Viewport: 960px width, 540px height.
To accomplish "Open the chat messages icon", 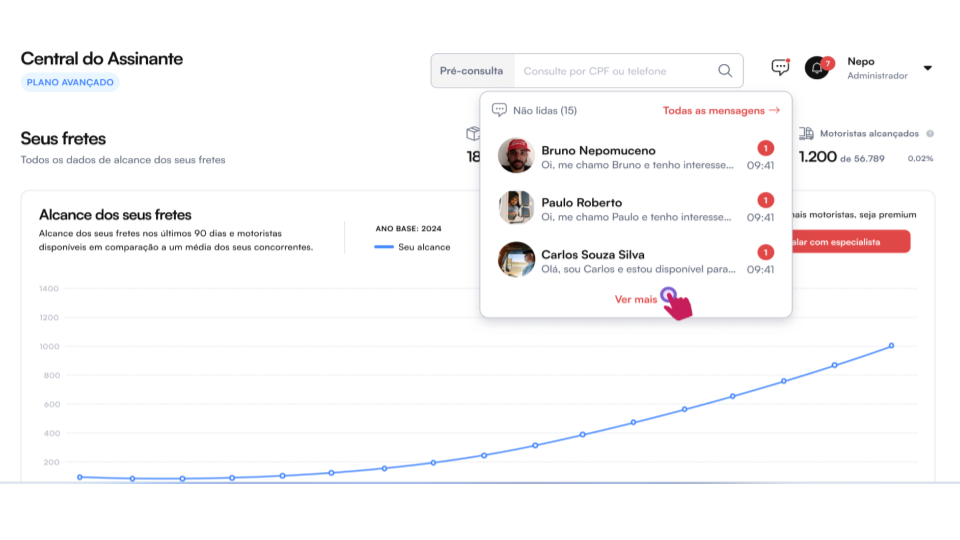I will coord(780,68).
